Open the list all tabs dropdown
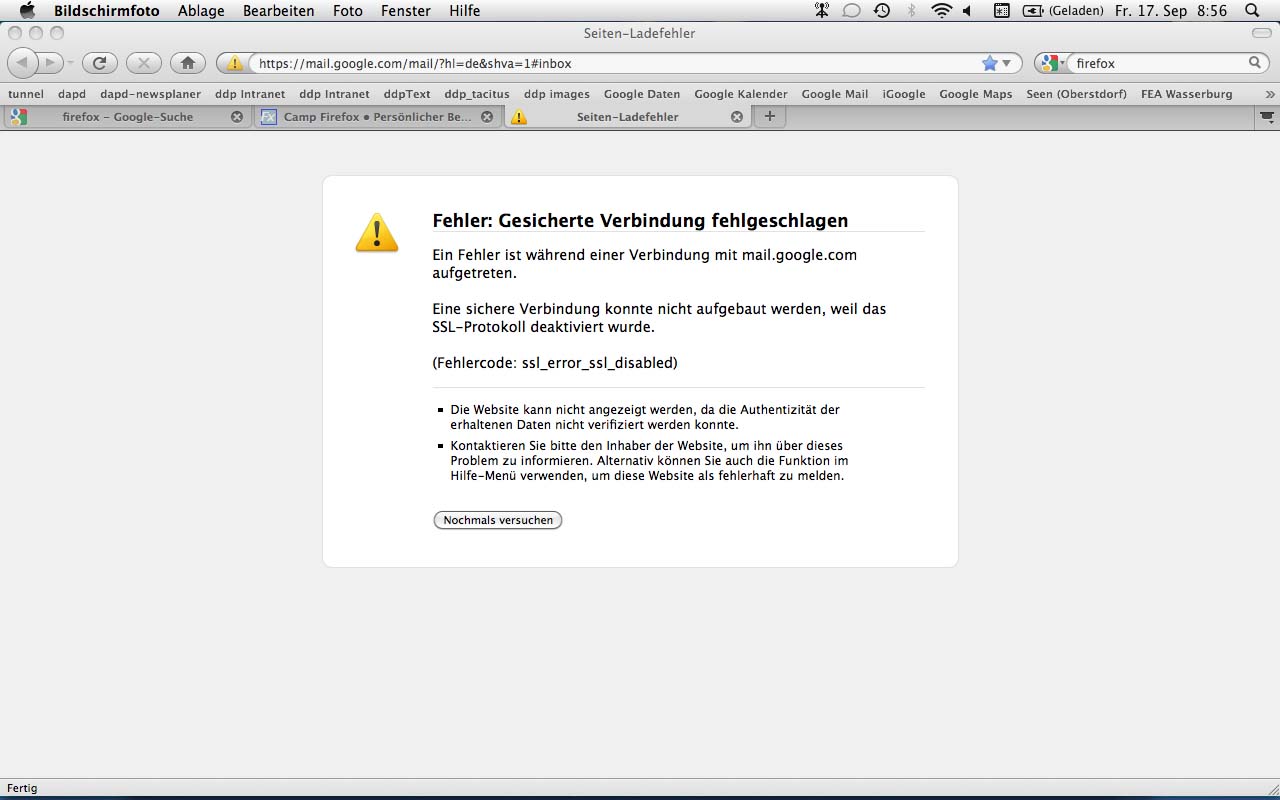 1266,117
